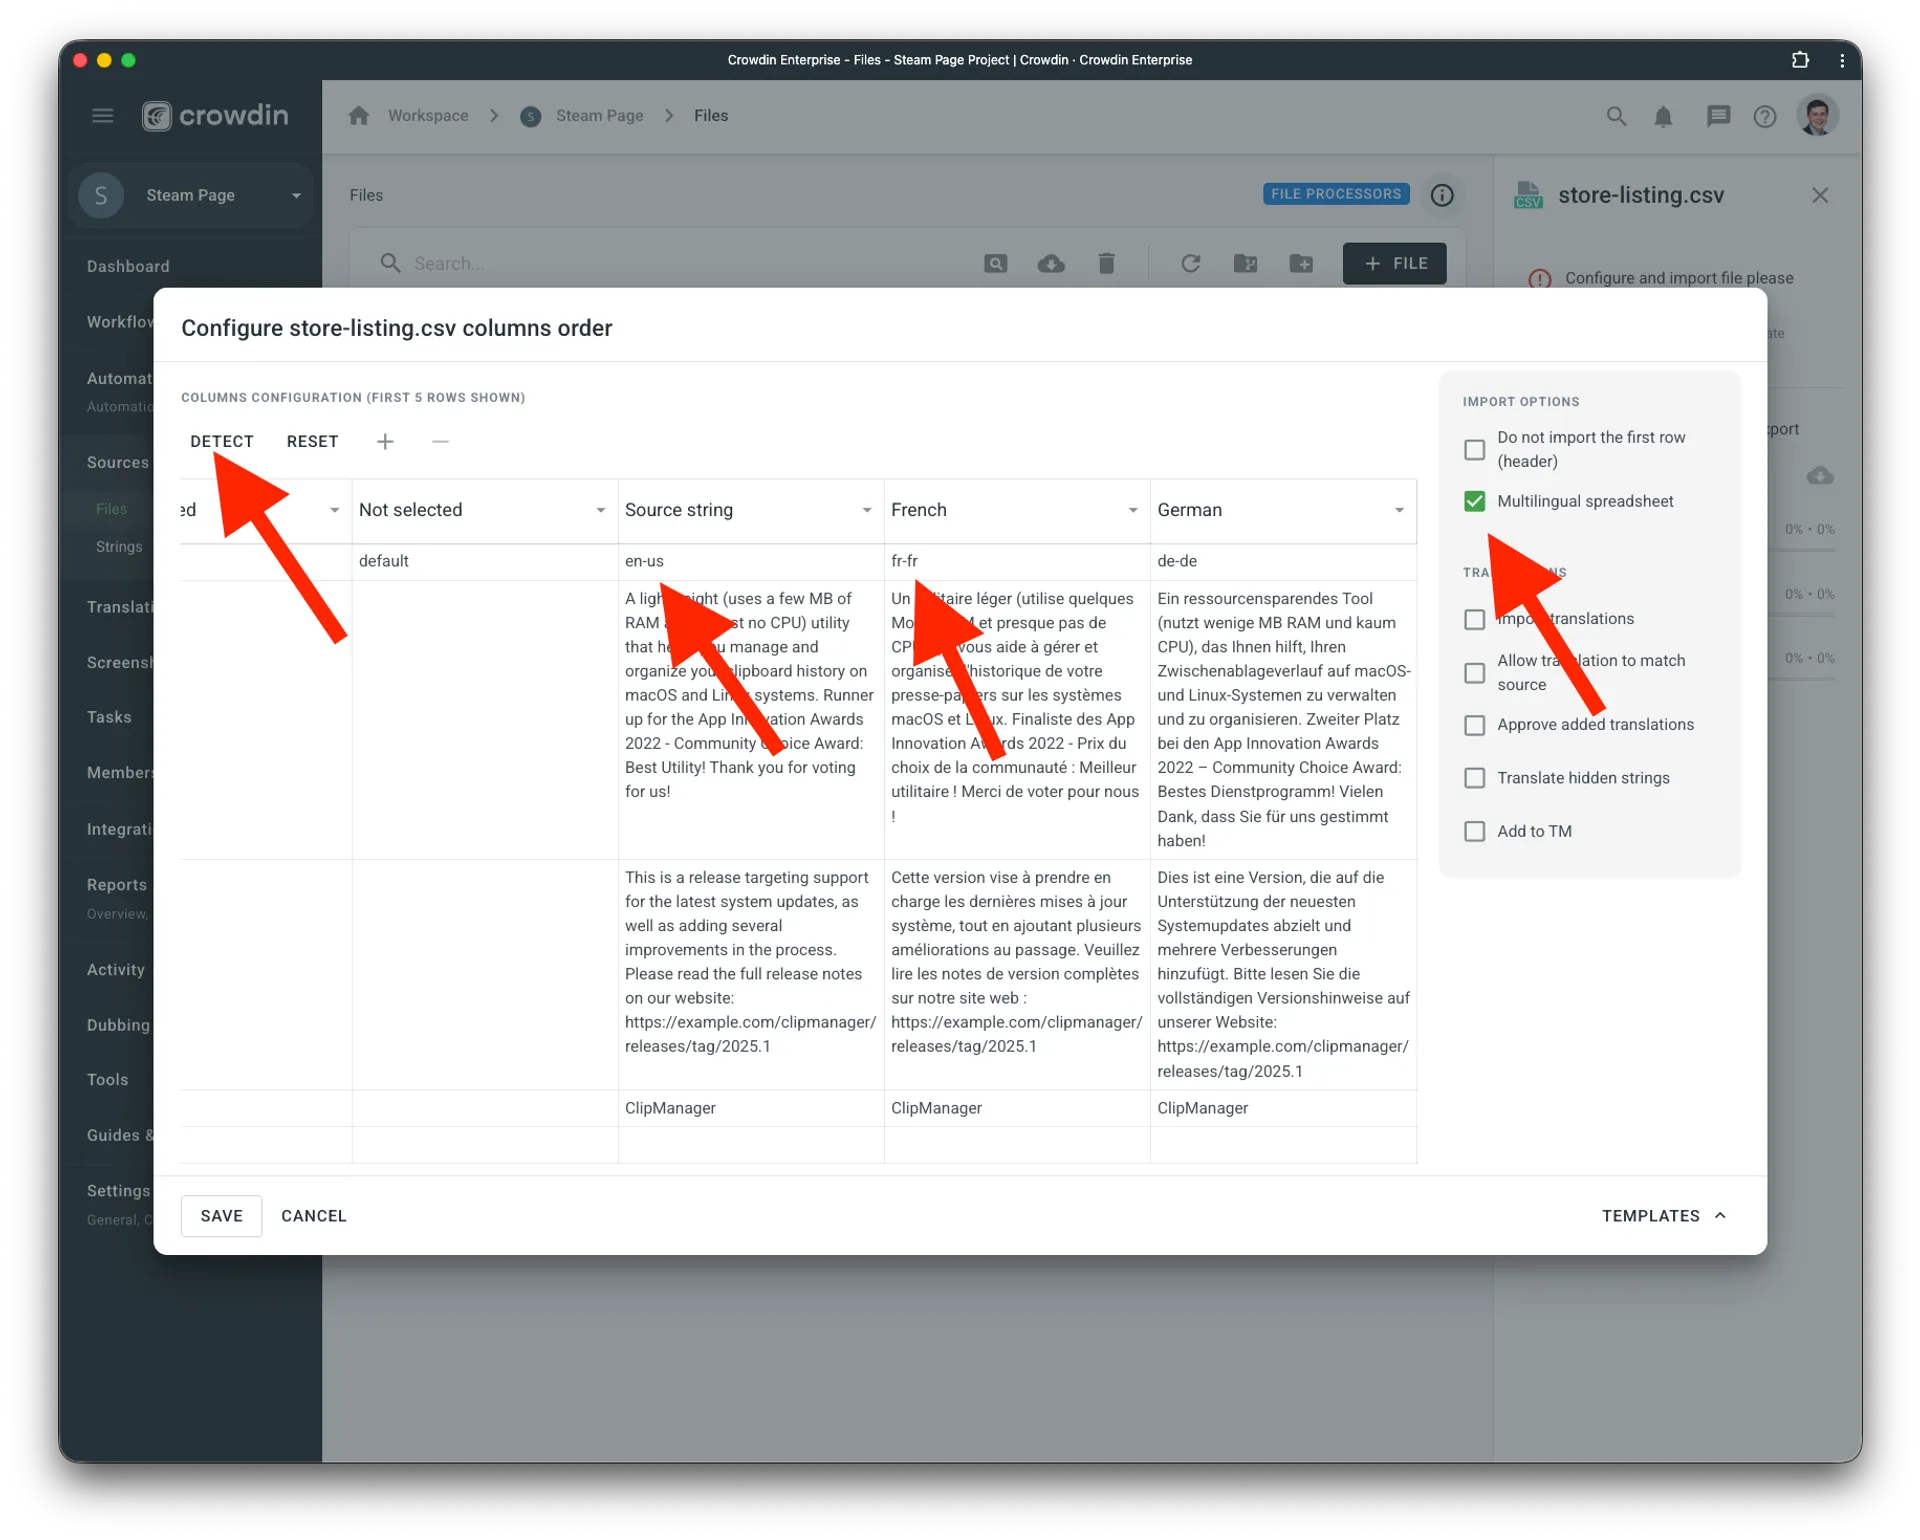
Task: Click the help question mark icon
Action: pyautogui.click(x=1764, y=116)
